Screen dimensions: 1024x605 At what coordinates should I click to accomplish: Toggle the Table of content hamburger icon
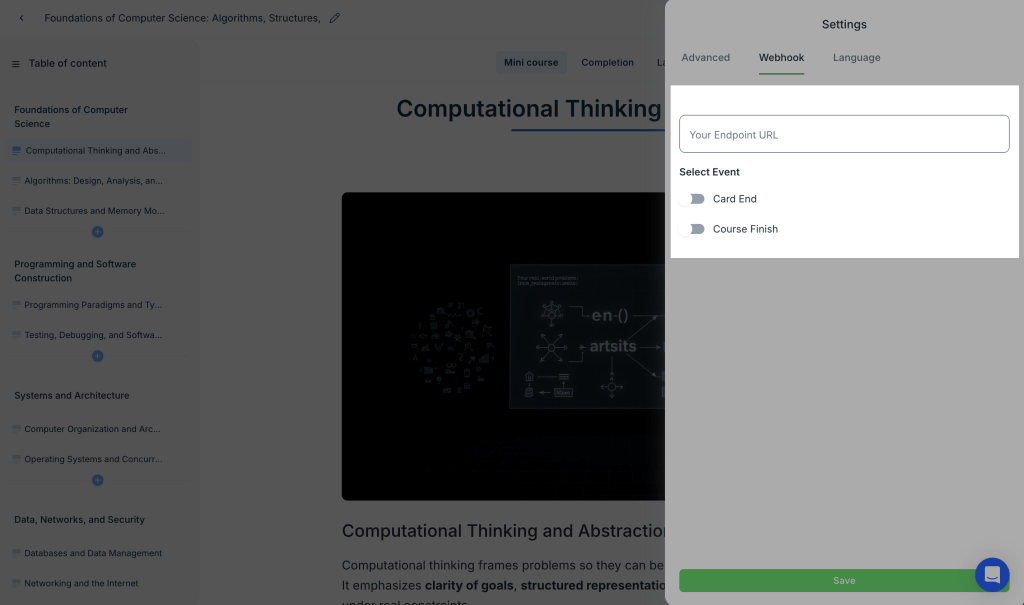point(15,64)
